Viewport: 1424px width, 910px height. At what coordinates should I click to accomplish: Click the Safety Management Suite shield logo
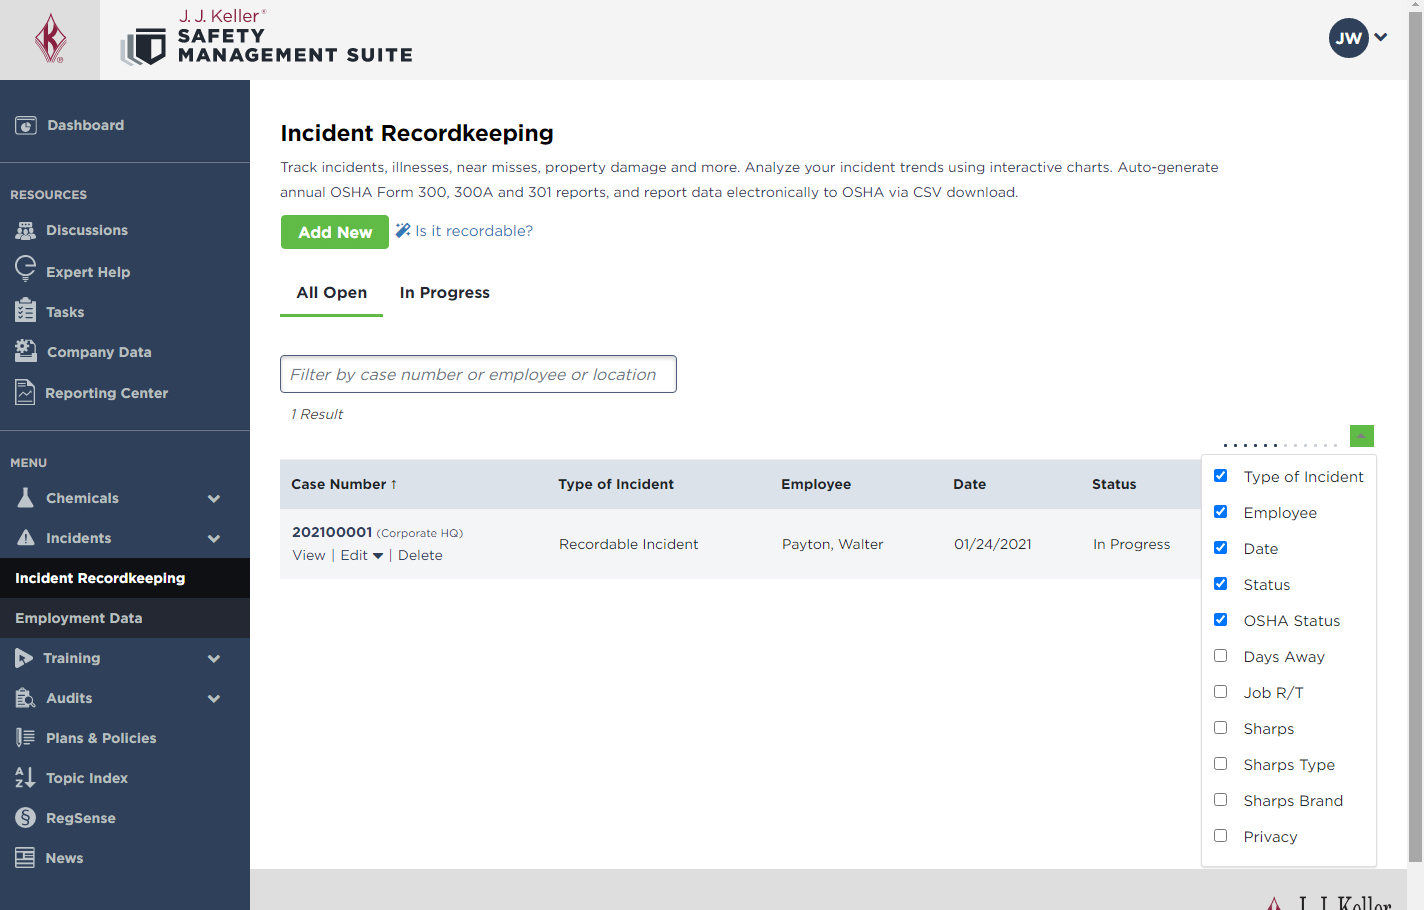point(144,47)
